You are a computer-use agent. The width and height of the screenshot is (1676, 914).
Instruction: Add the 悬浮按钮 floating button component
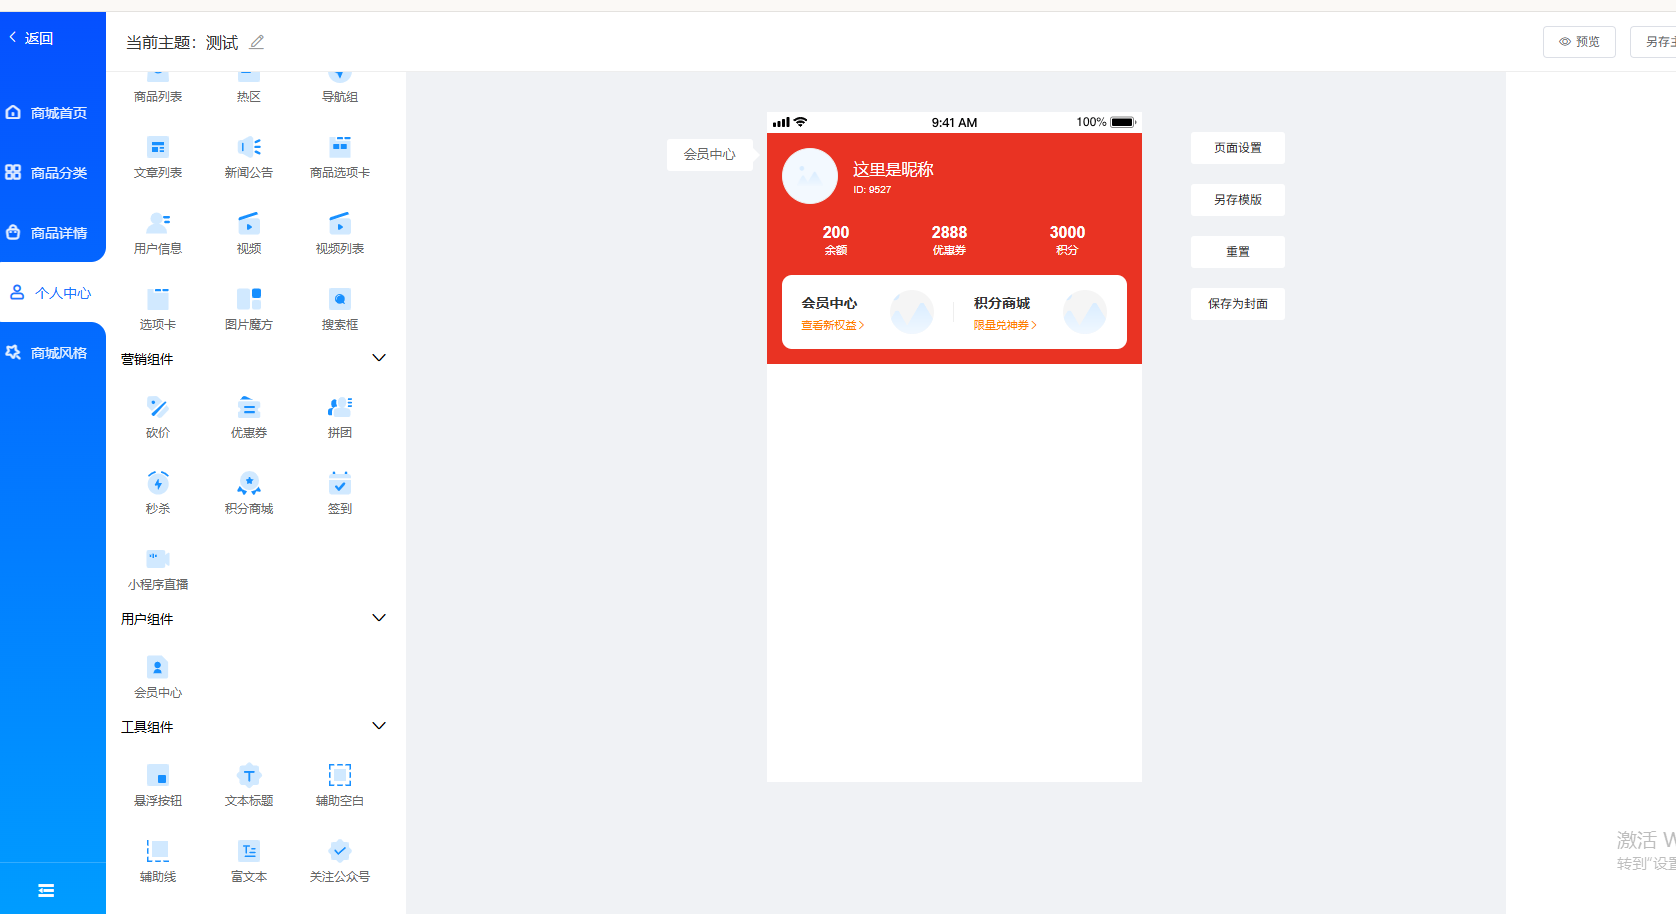(x=158, y=786)
